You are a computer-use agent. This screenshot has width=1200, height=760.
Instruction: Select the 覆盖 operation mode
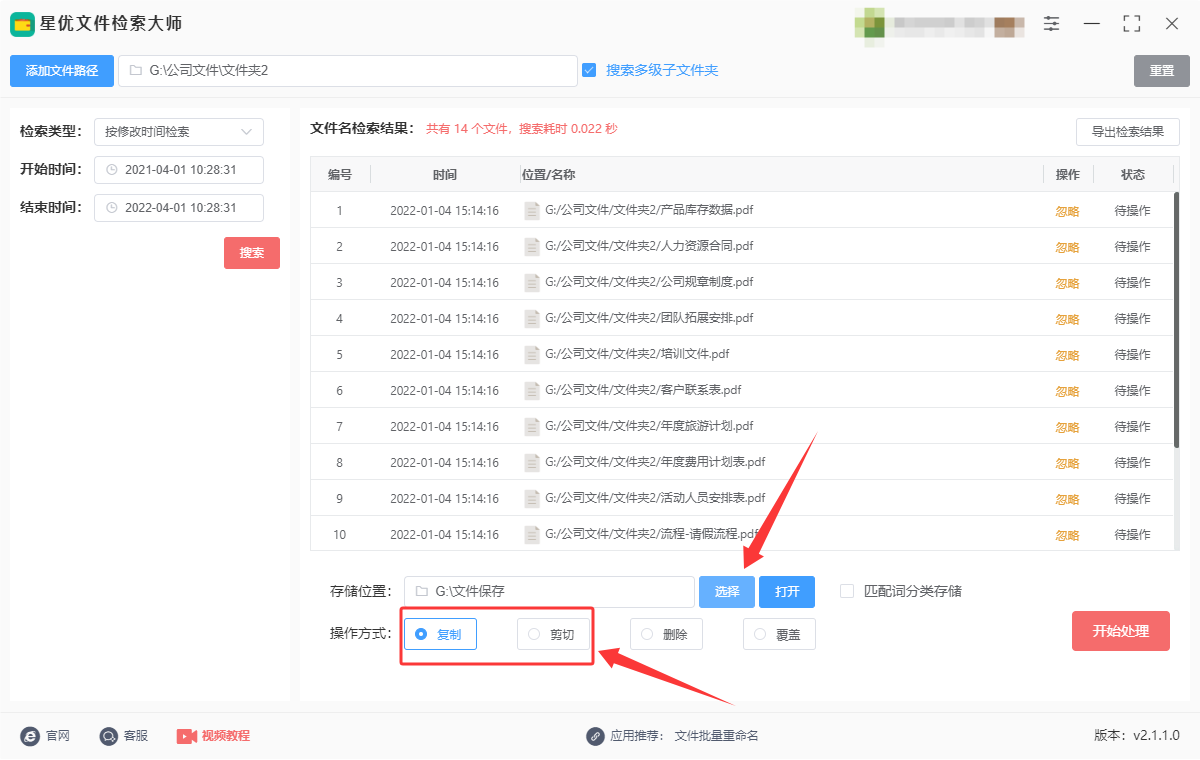(x=779, y=634)
